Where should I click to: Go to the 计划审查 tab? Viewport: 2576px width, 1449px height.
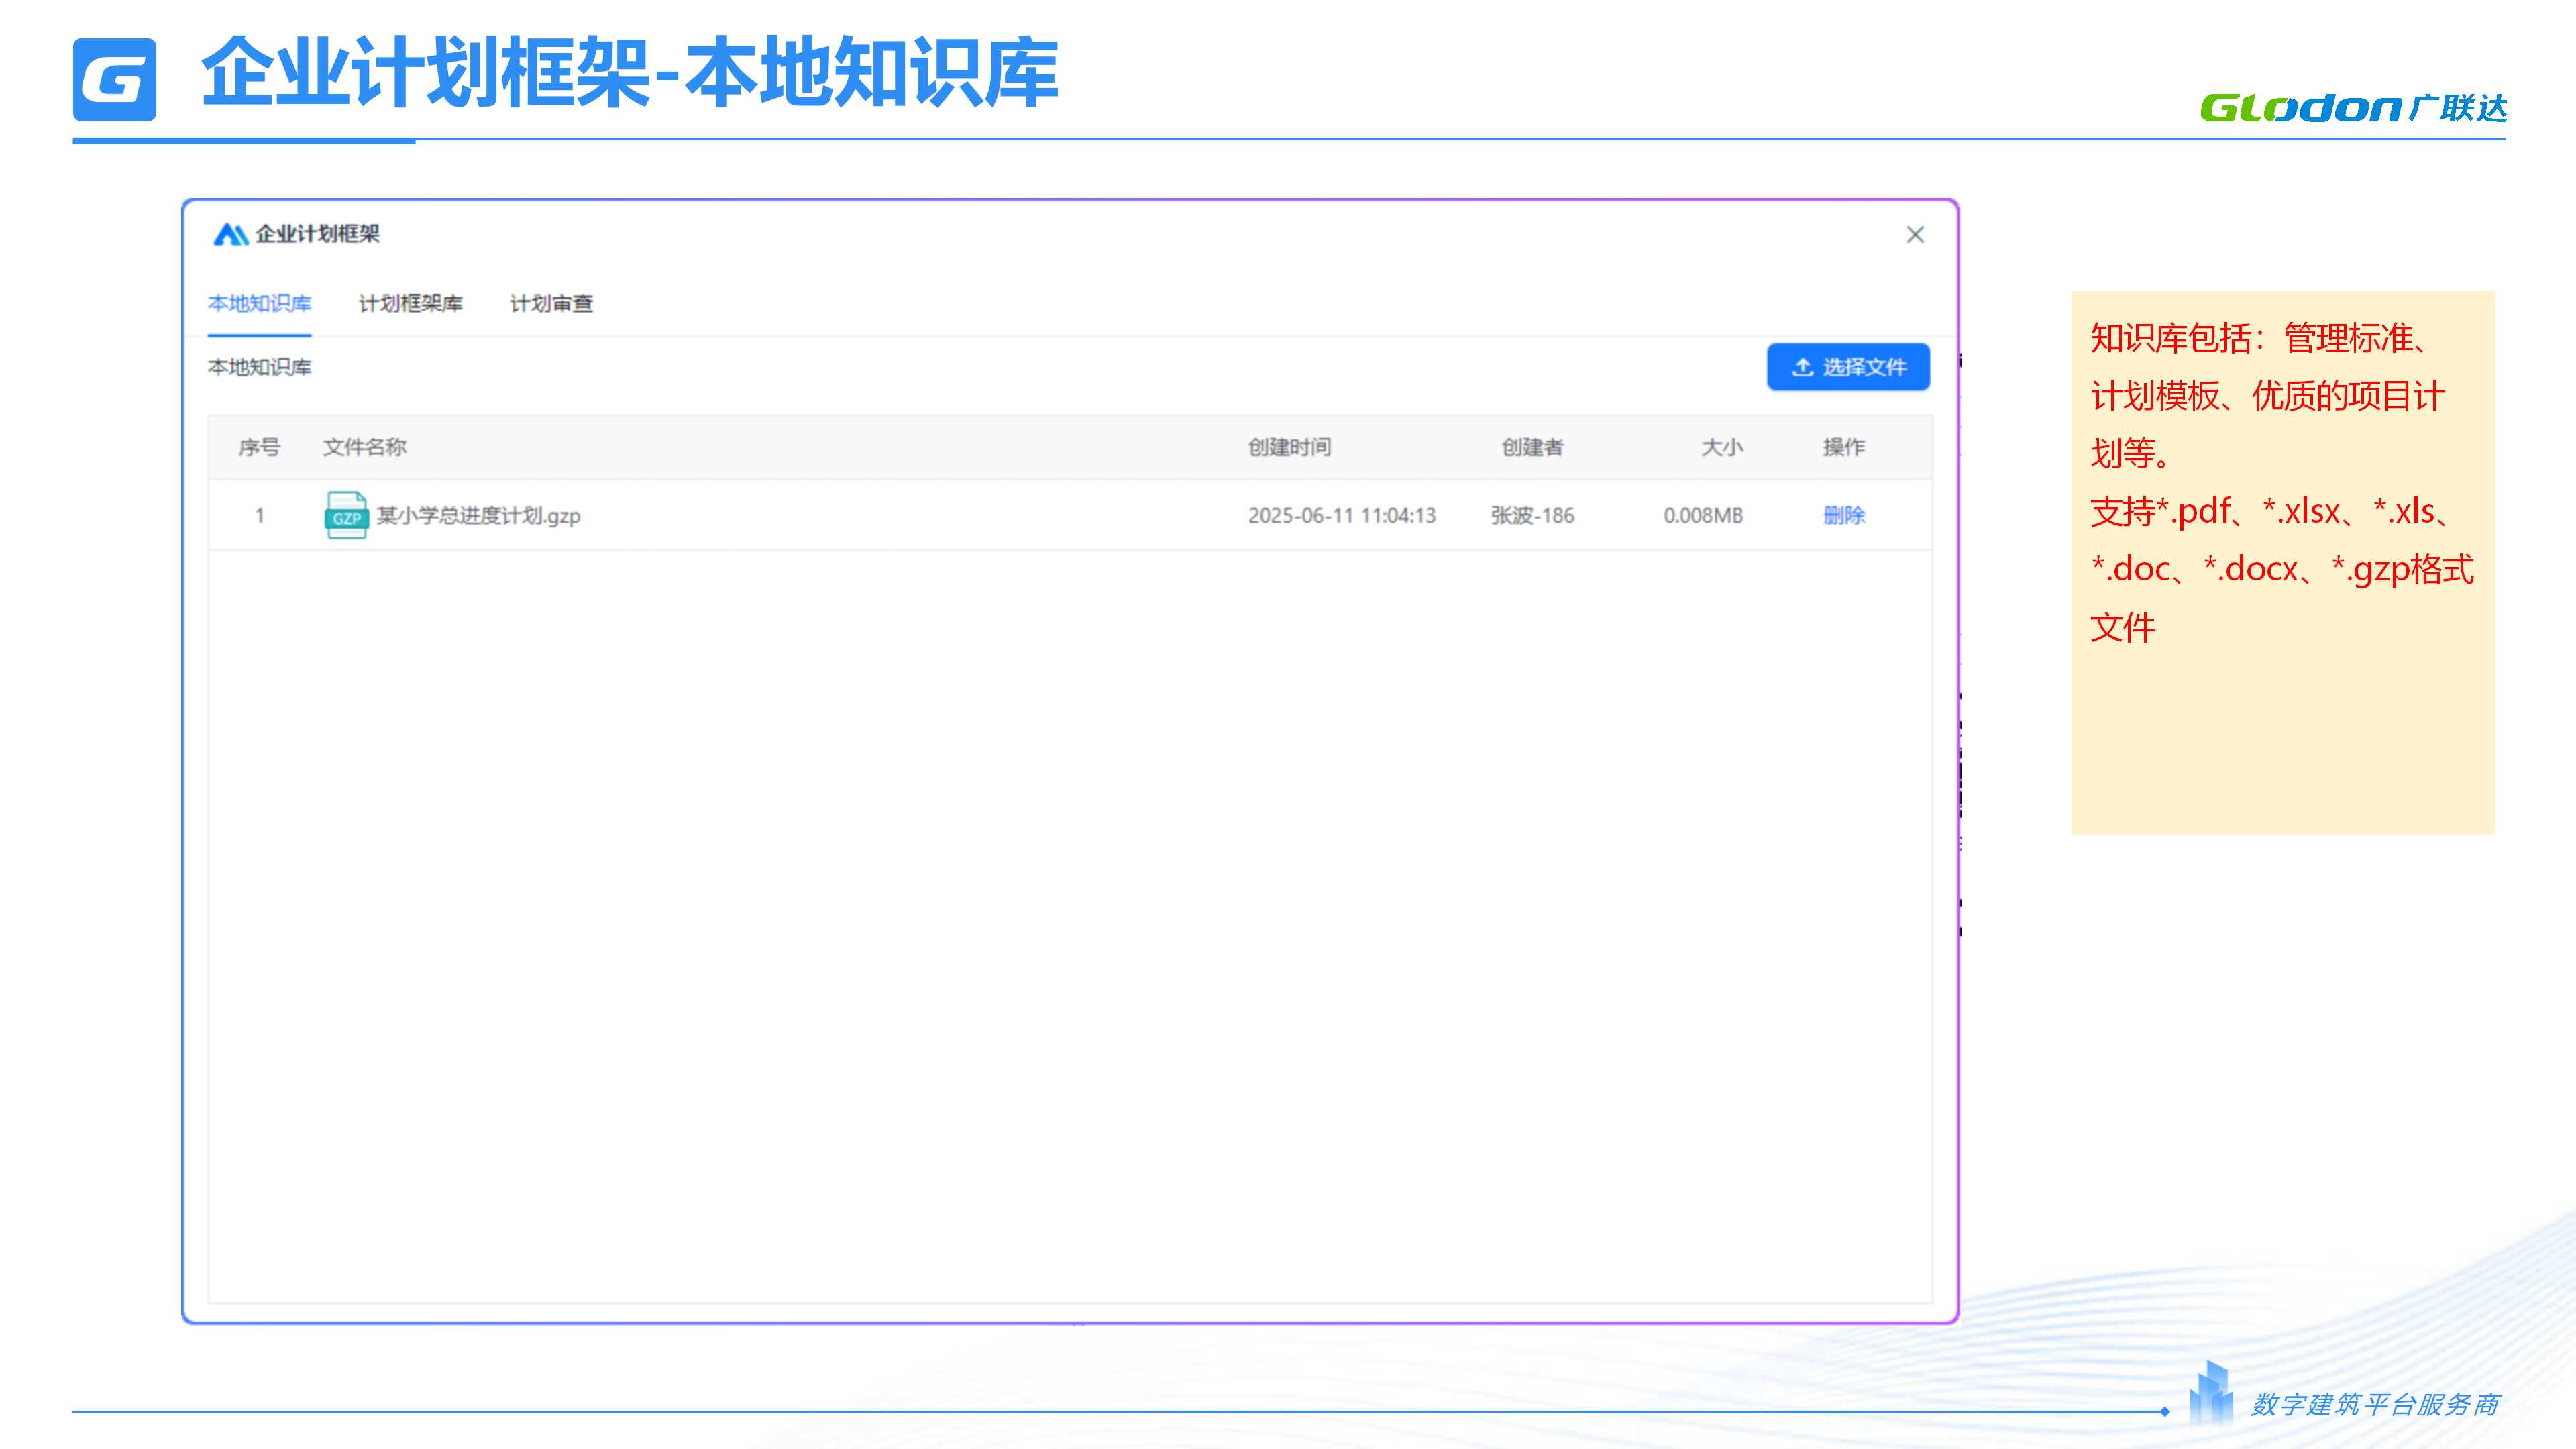(551, 304)
